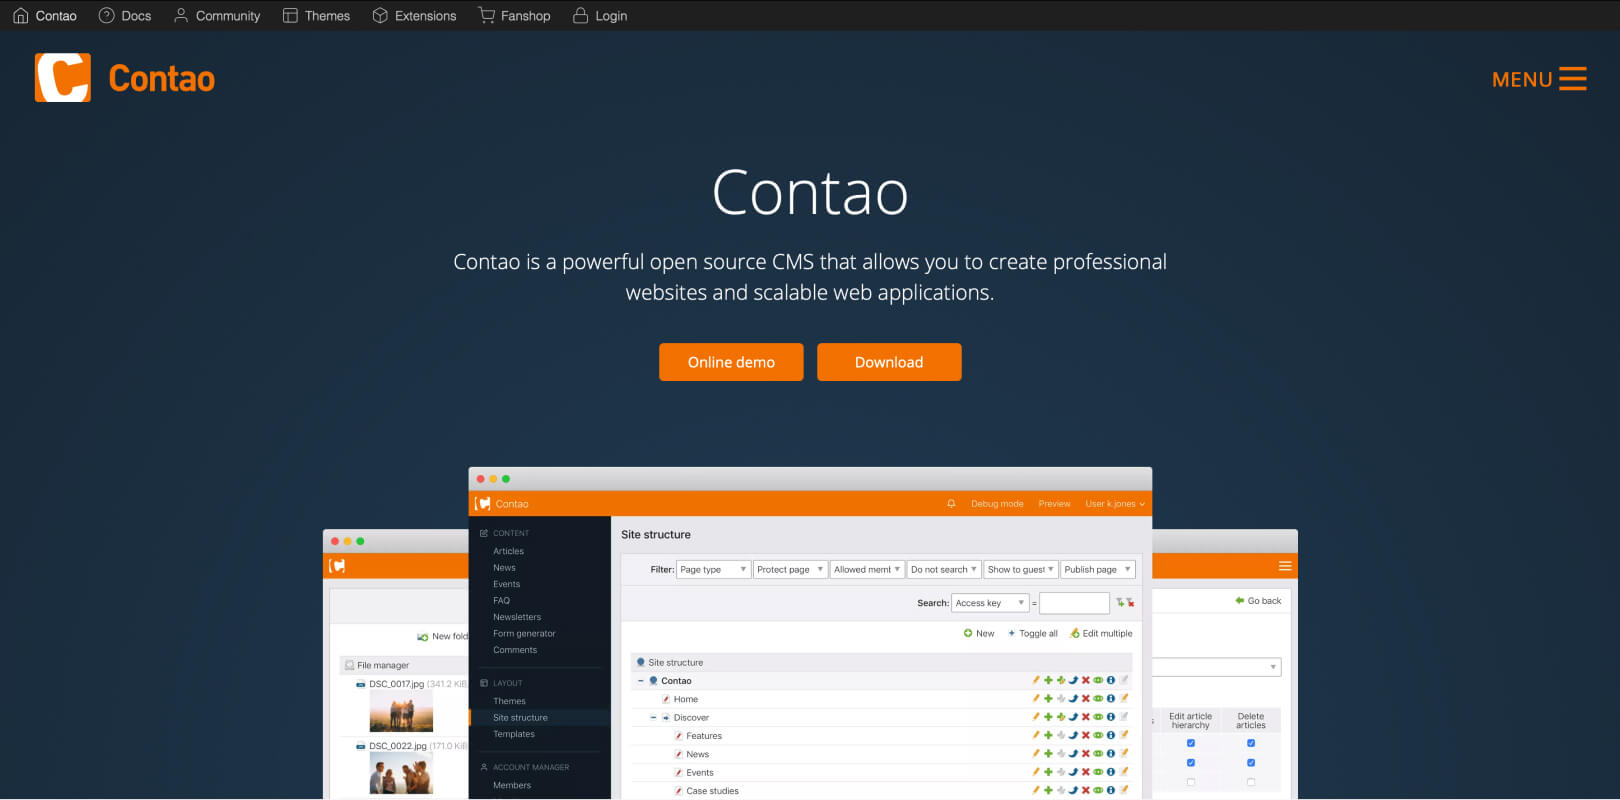Click the search text field beside Access key

(x=1074, y=603)
